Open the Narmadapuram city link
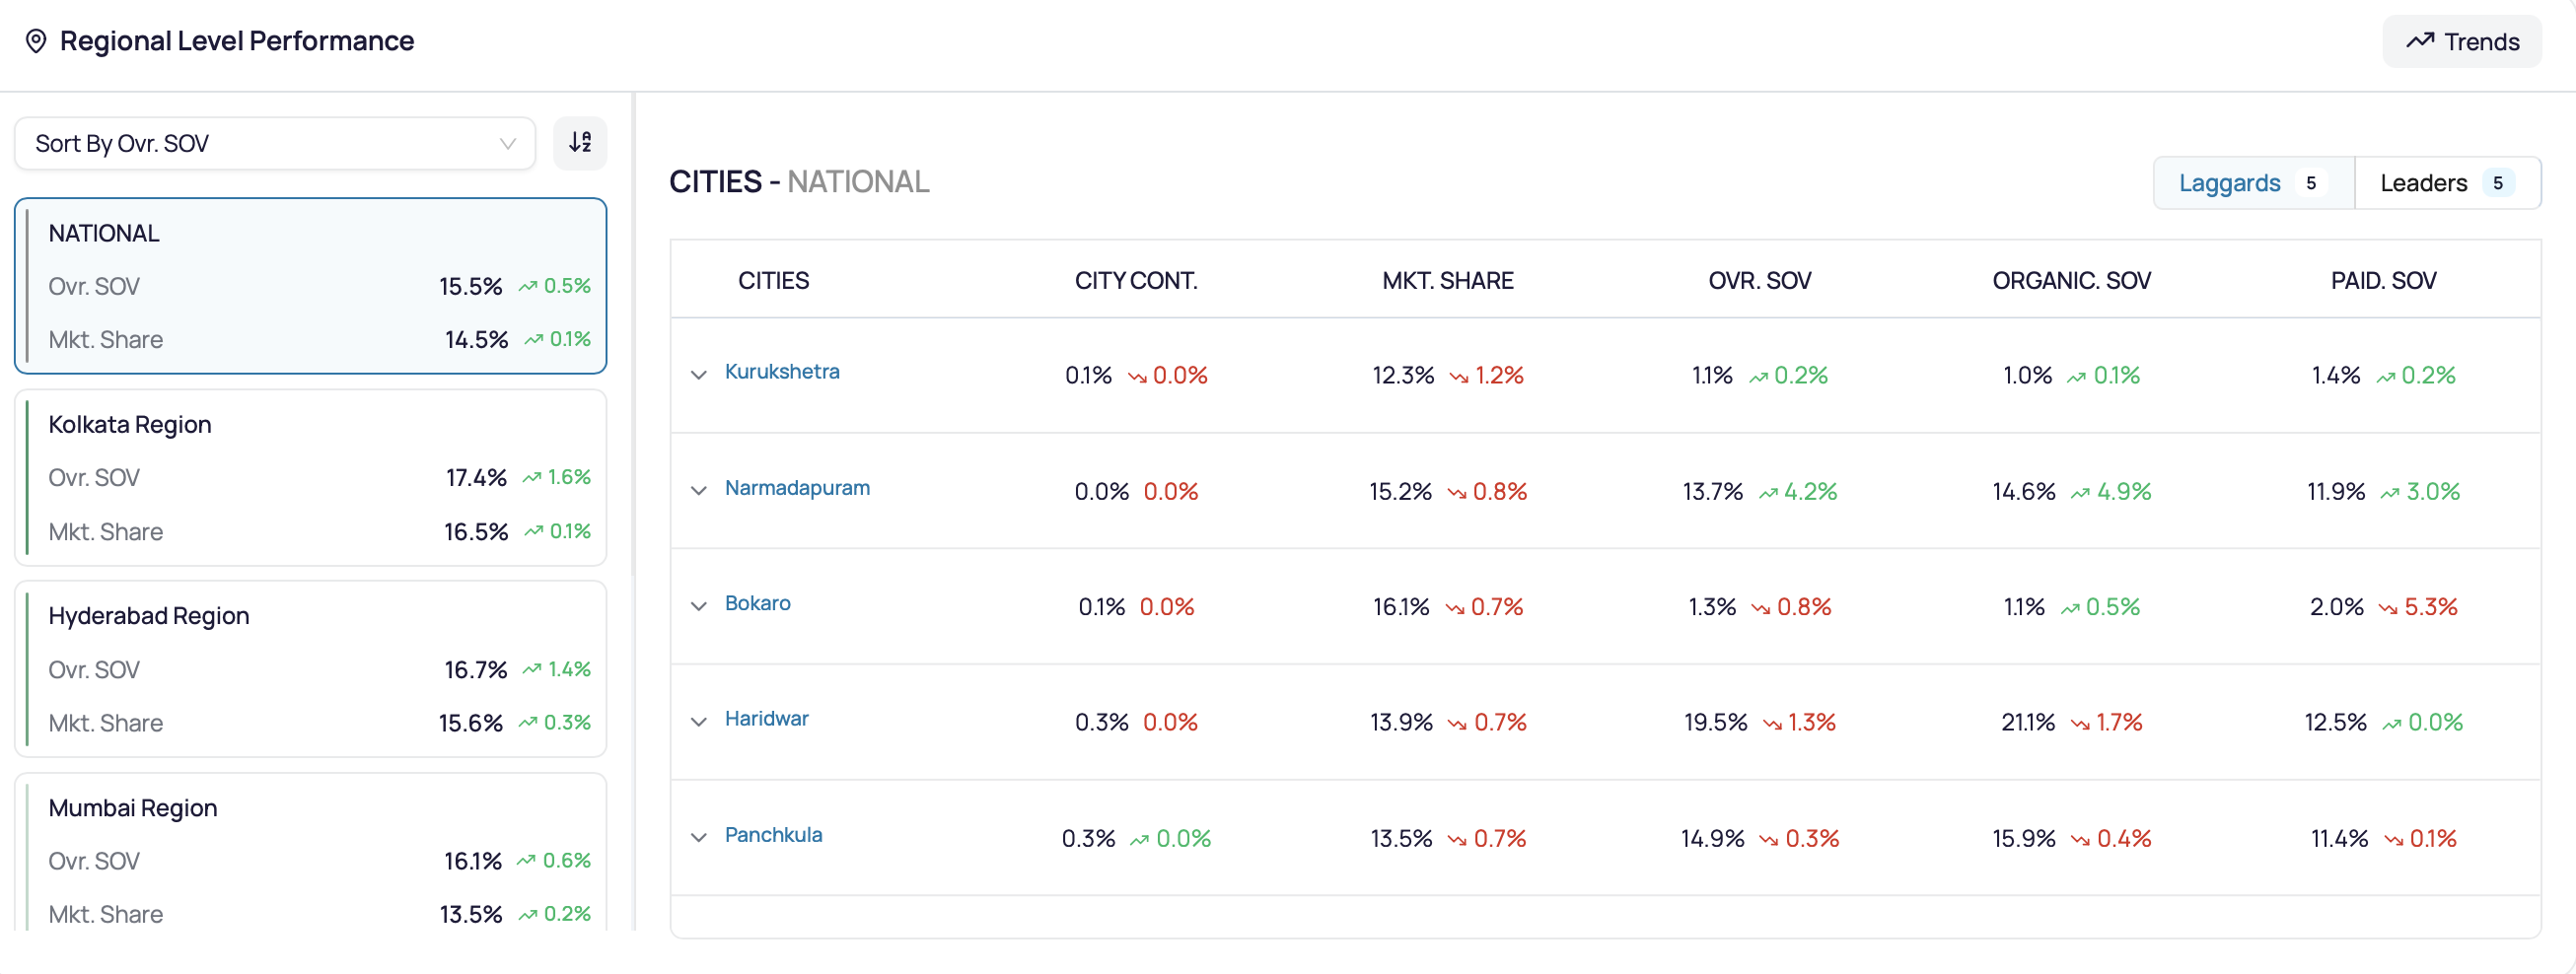 (x=797, y=488)
